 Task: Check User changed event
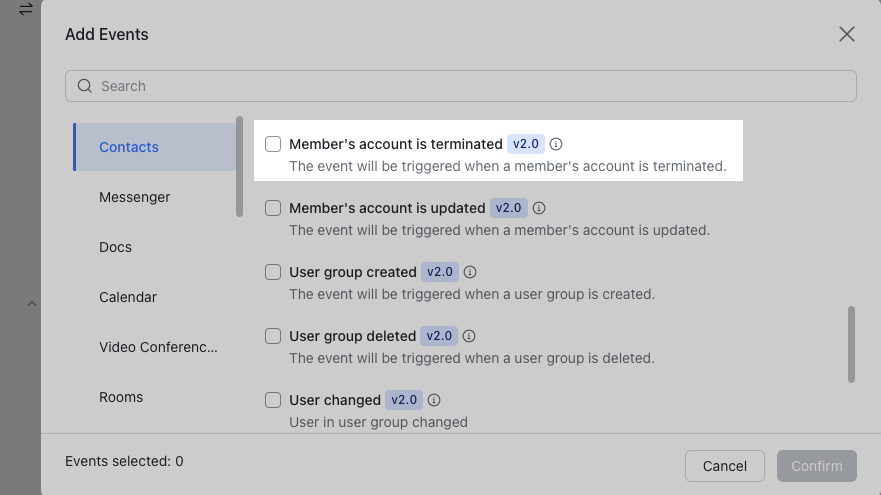coord(273,401)
